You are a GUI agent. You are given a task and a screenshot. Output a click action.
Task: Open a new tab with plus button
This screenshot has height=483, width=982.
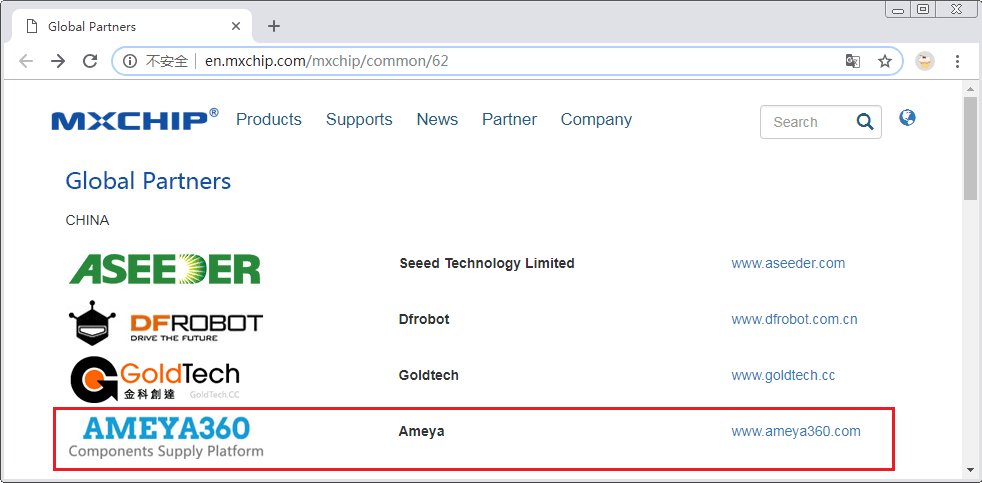coord(274,26)
